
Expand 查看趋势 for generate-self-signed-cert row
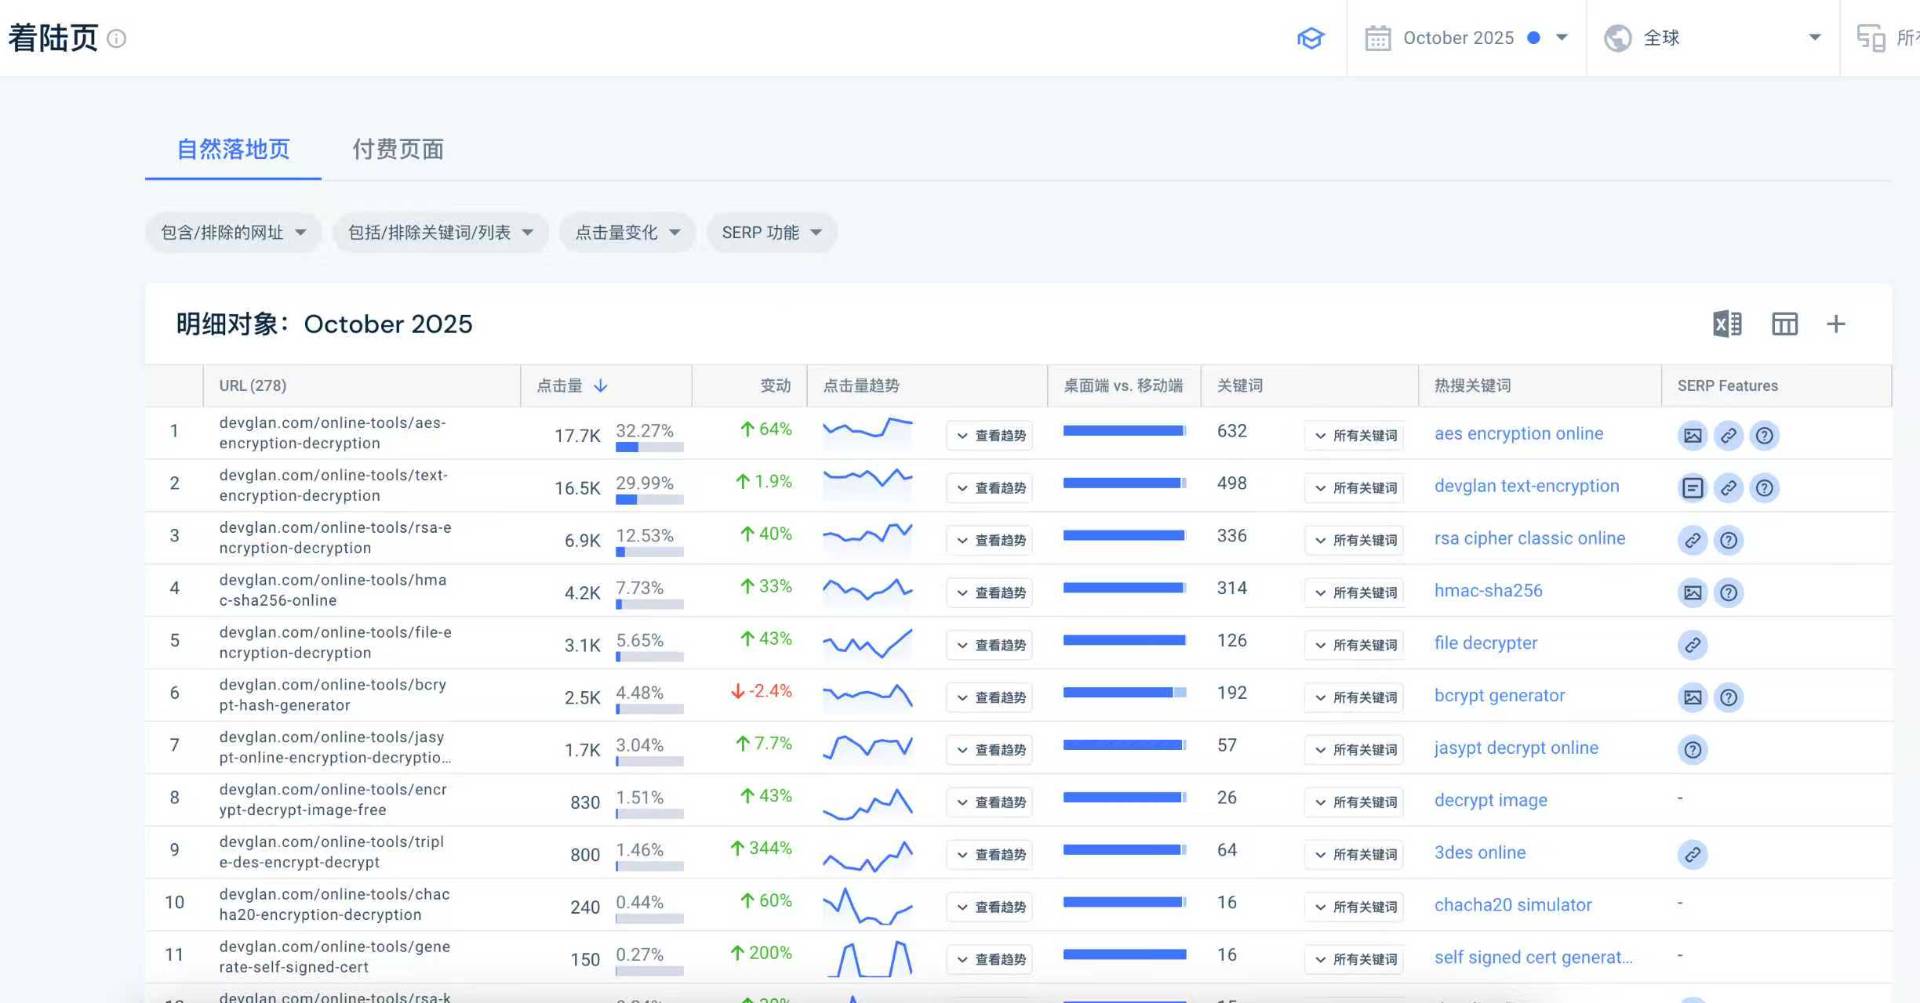[x=990, y=960]
